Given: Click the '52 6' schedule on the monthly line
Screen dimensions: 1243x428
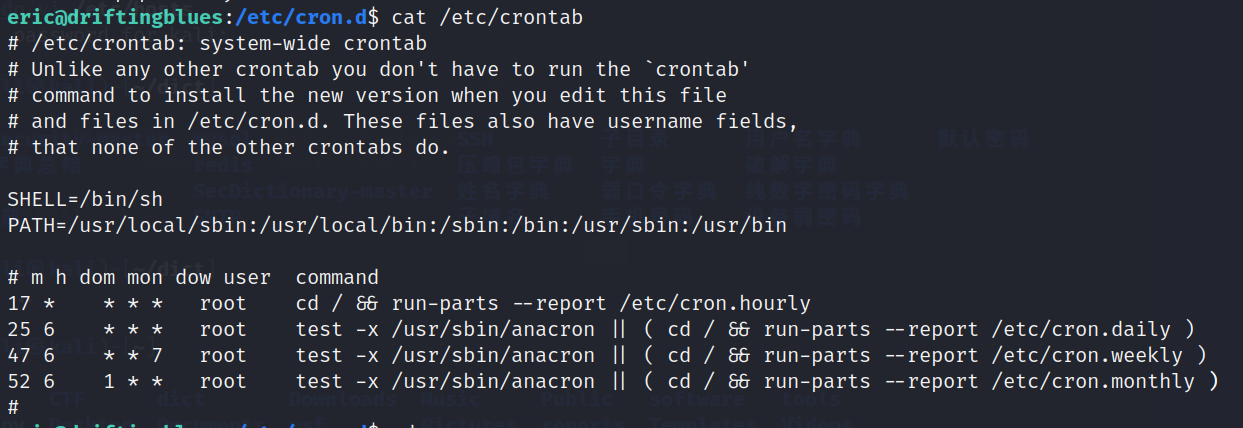Looking at the screenshot, I should coord(31,381).
